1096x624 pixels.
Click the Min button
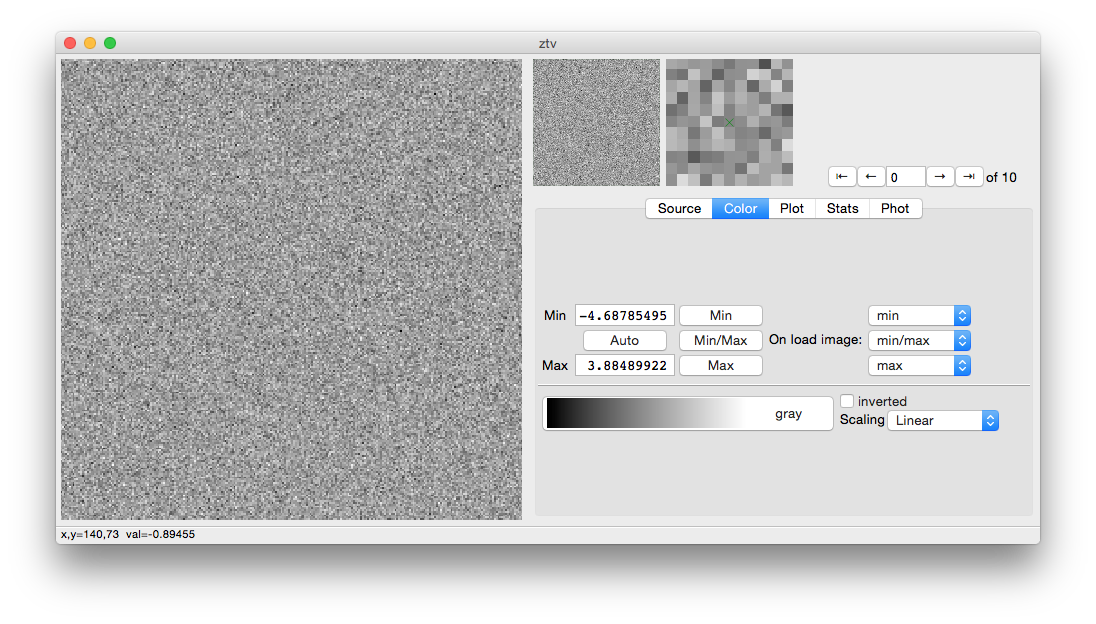(x=721, y=315)
